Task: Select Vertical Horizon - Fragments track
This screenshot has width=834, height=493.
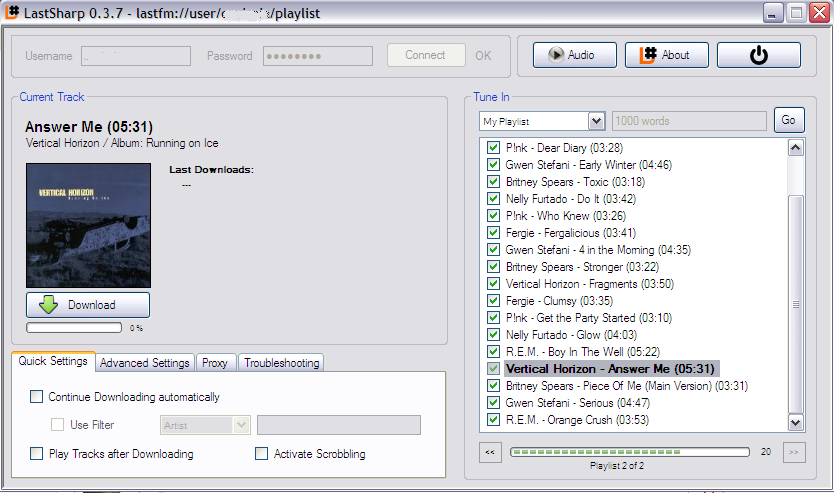Action: click(589, 283)
